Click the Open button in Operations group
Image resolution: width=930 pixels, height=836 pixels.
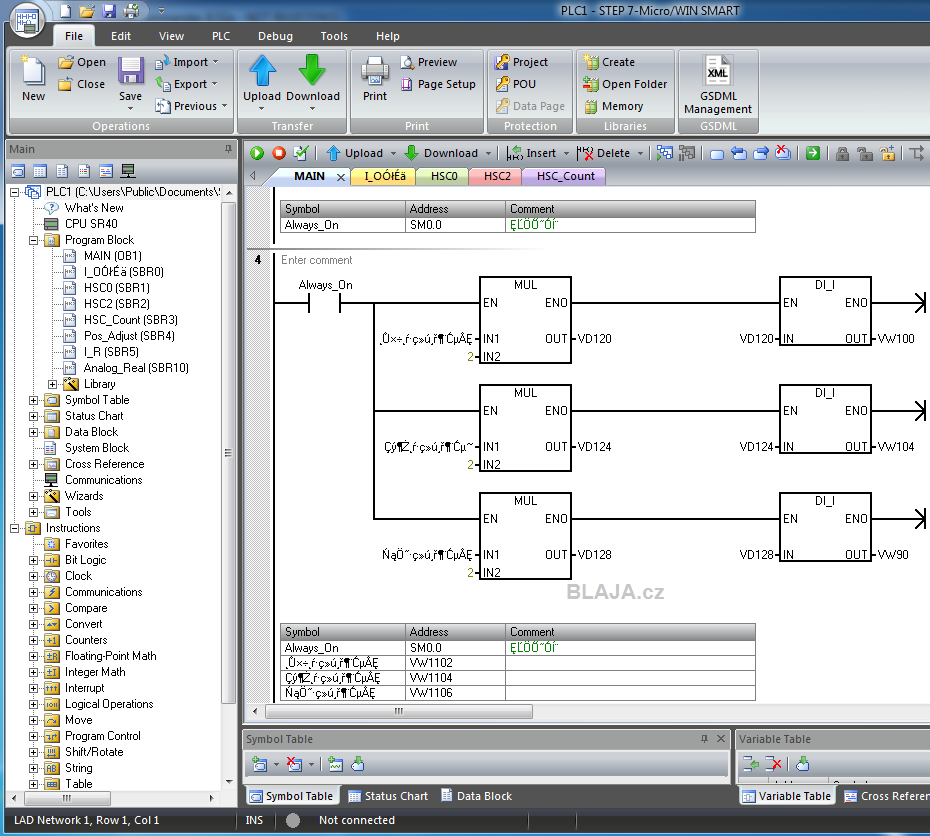click(x=82, y=62)
